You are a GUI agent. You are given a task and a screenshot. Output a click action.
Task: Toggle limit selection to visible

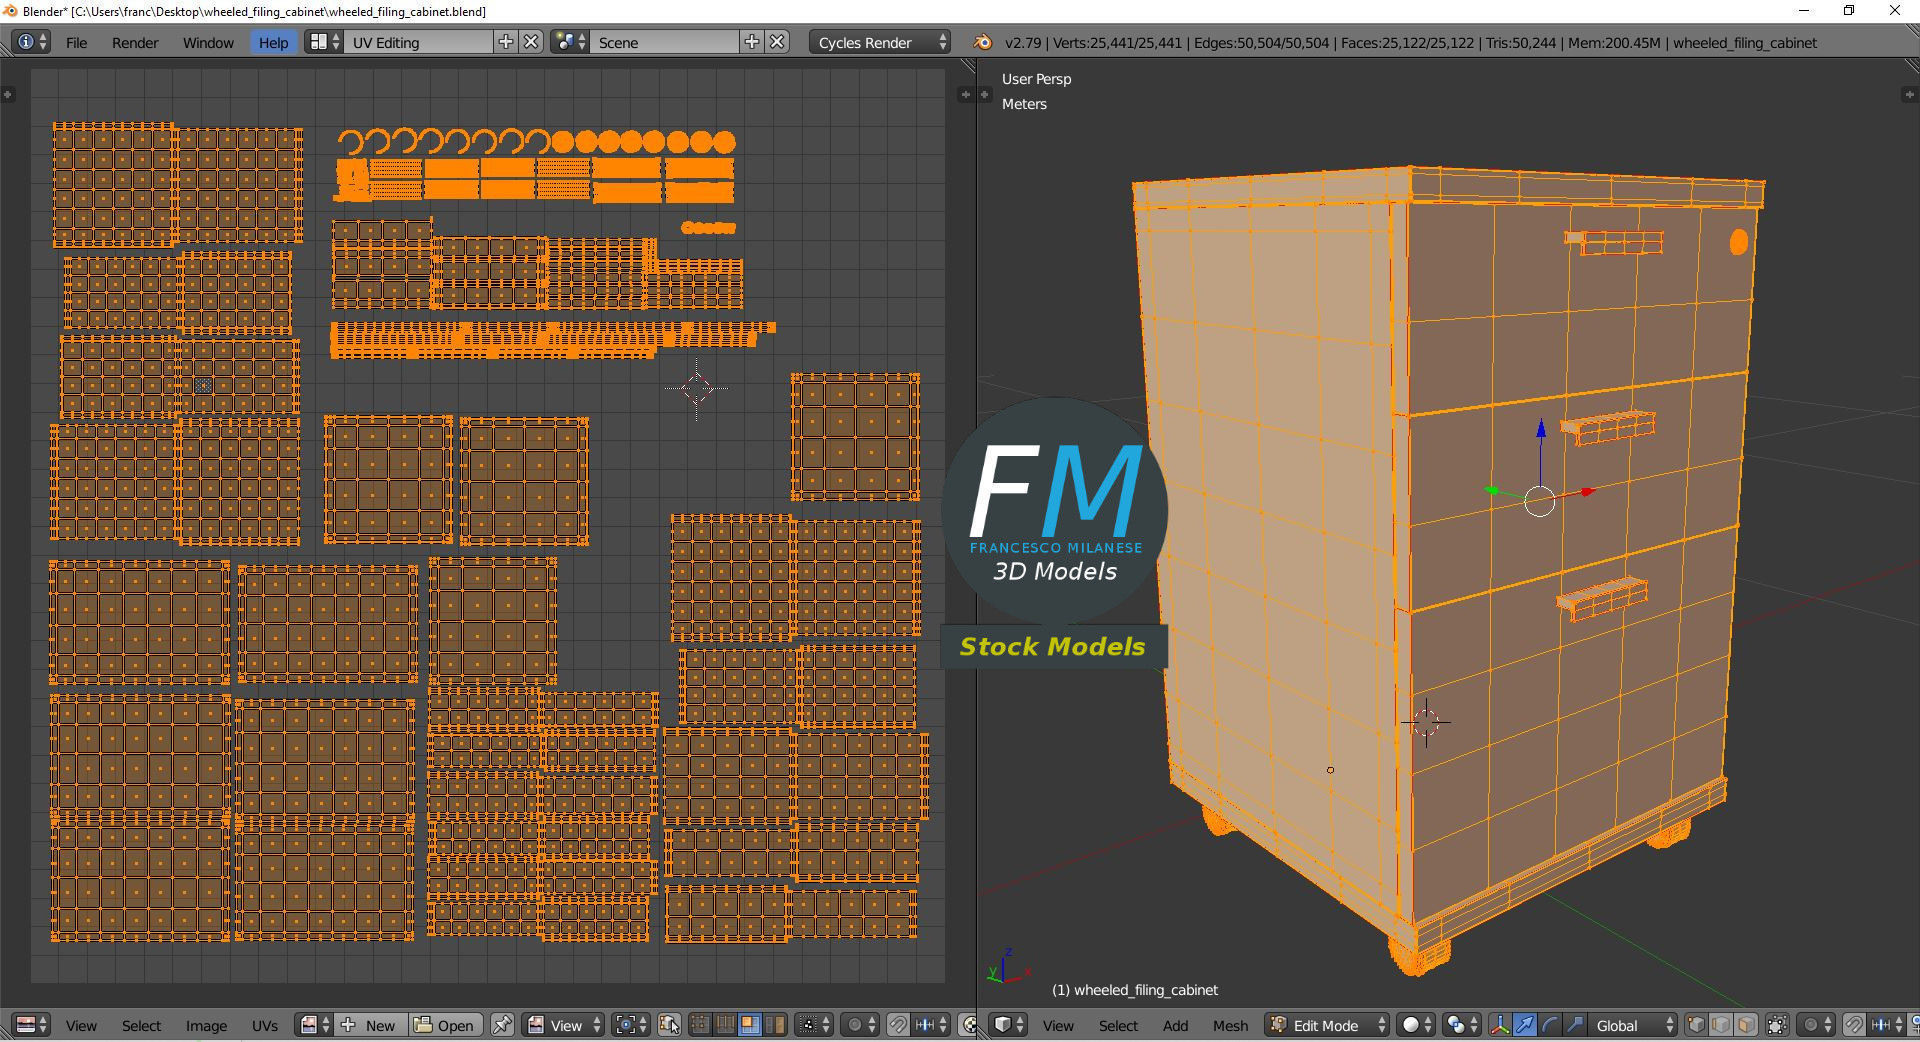coord(1777,1025)
